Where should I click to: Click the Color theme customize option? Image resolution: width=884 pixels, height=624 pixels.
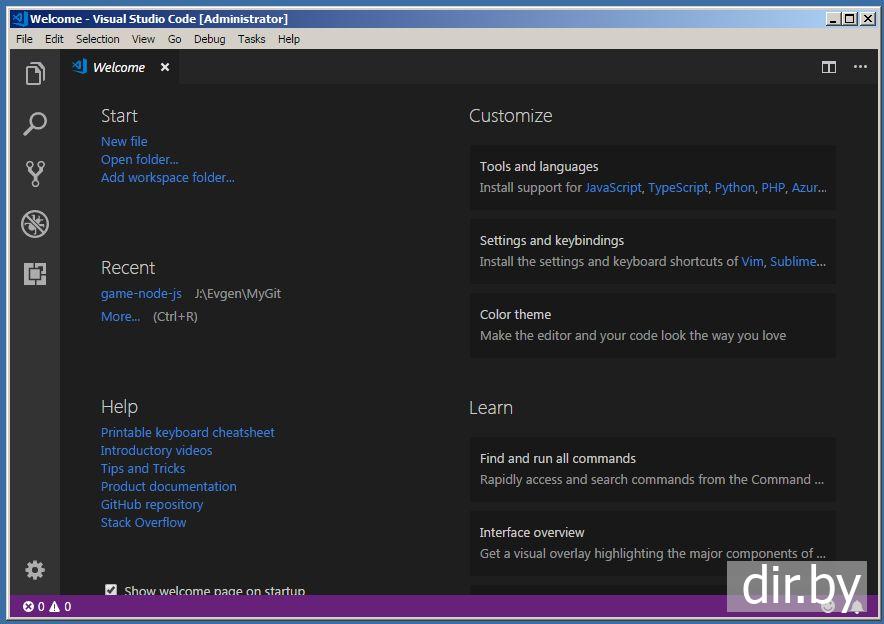(652, 325)
